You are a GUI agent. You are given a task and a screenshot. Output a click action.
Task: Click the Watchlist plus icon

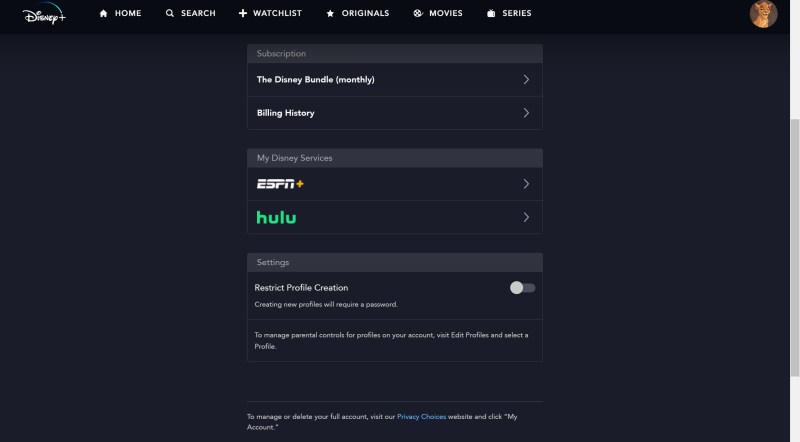click(243, 13)
